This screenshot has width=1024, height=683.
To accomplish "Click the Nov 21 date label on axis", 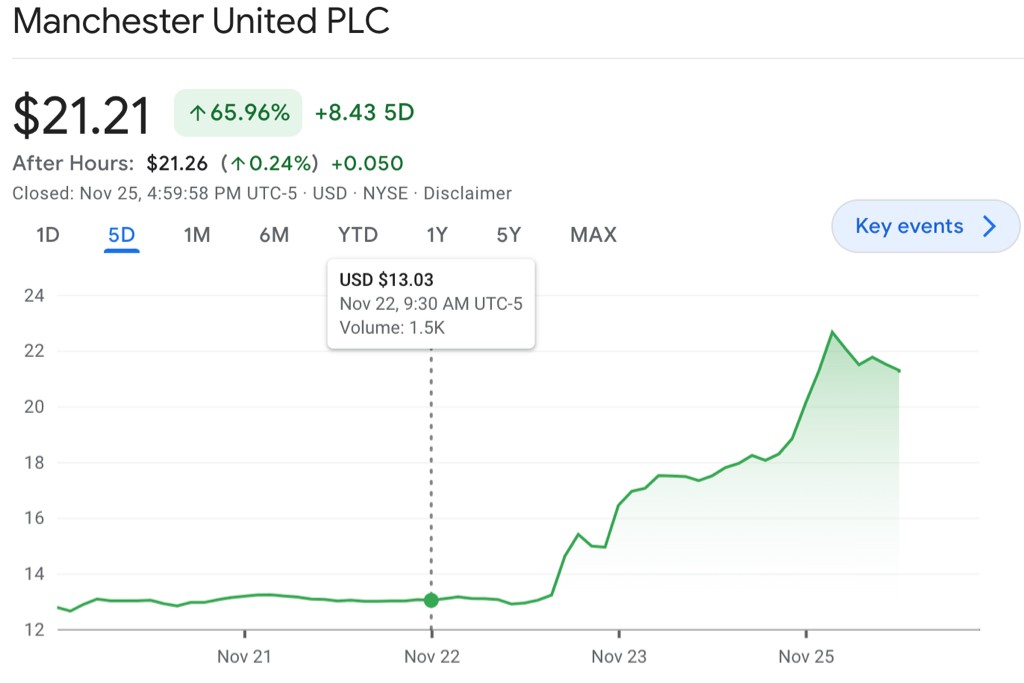I will pyautogui.click(x=245, y=657).
